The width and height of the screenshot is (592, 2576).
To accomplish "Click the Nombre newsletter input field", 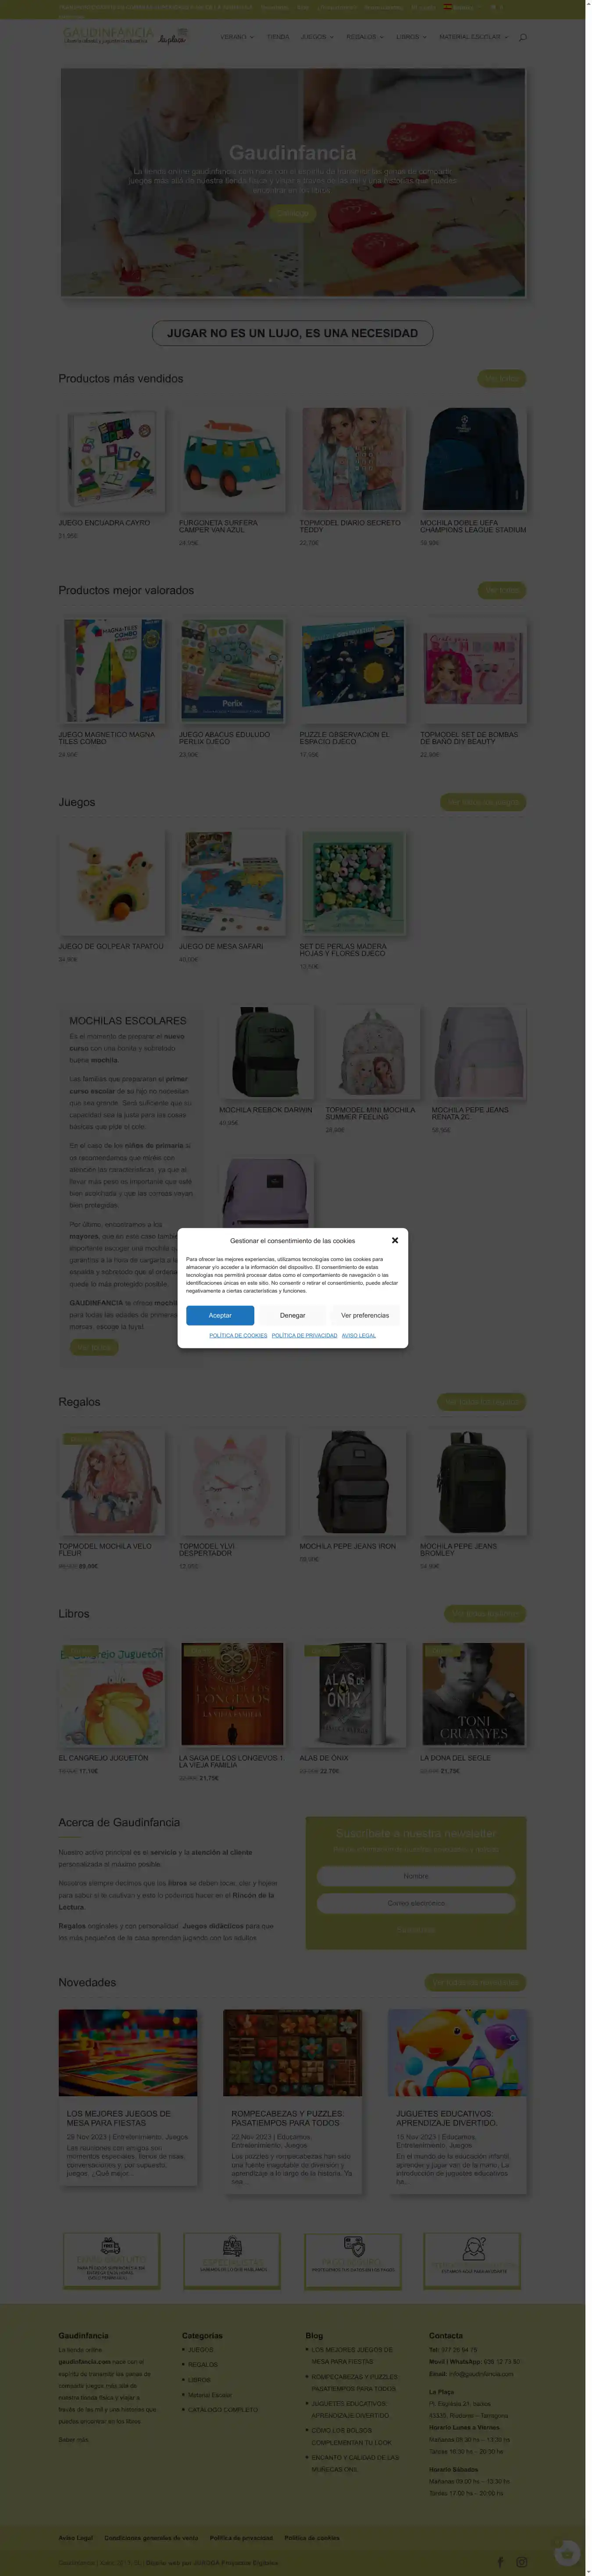I will tap(416, 1876).
